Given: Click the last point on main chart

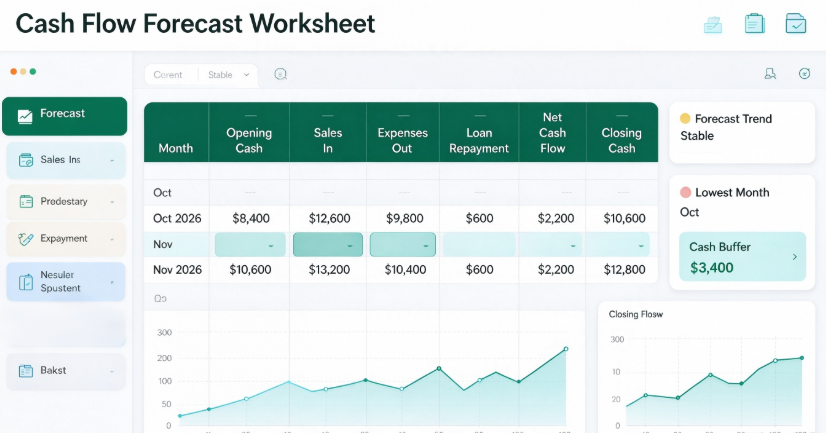Looking at the screenshot, I should (566, 349).
